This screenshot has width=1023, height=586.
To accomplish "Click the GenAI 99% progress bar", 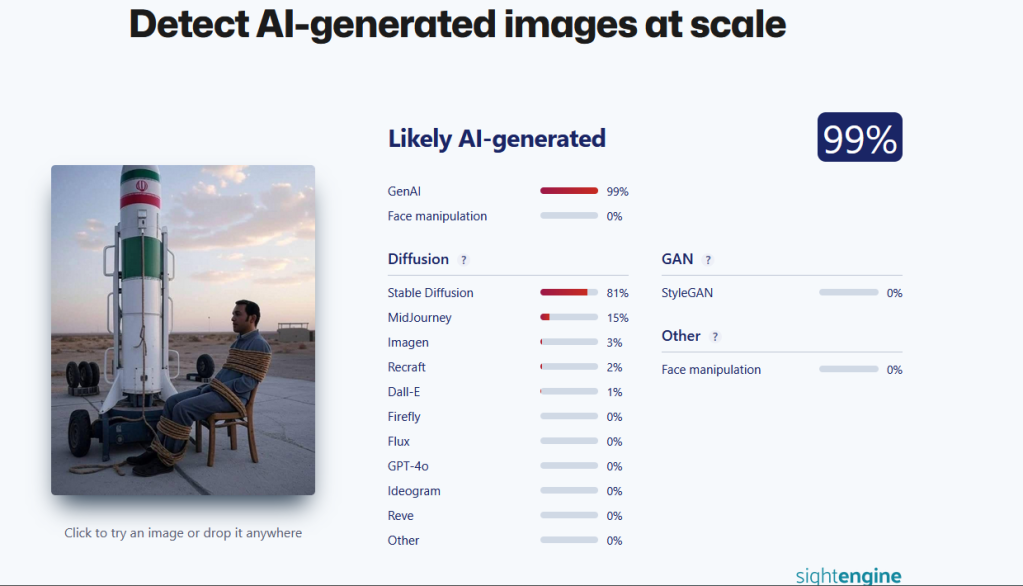I will [x=569, y=191].
